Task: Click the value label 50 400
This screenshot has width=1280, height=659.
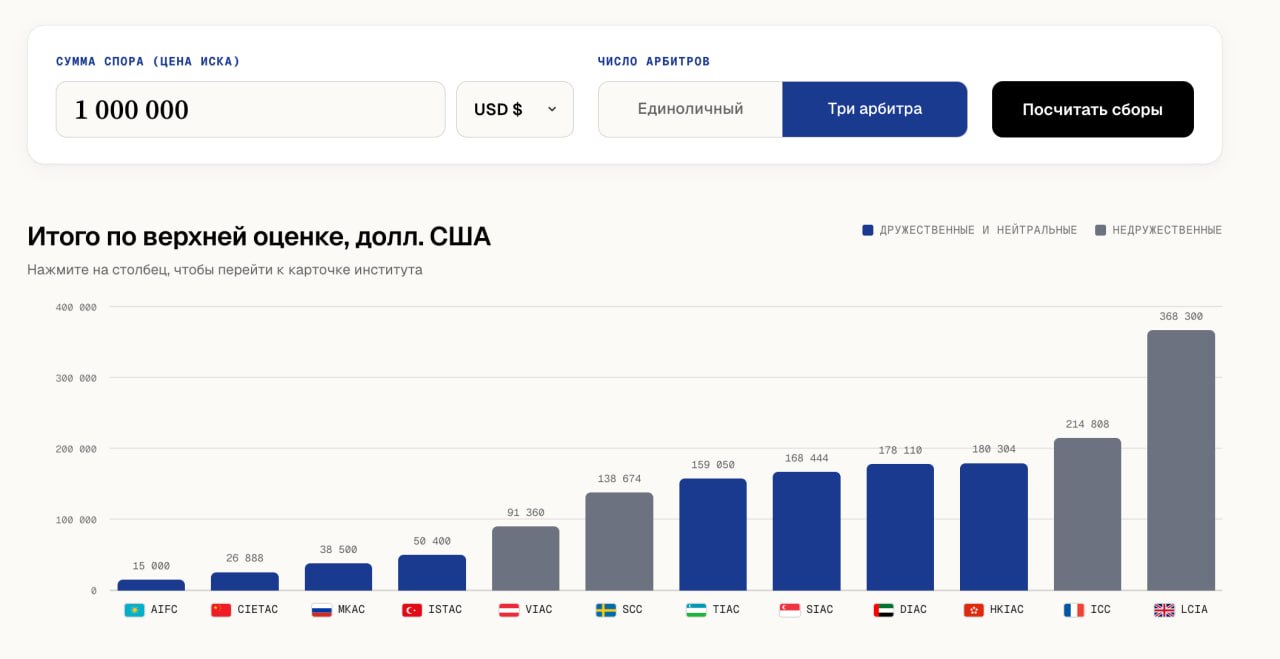Action: (432, 541)
